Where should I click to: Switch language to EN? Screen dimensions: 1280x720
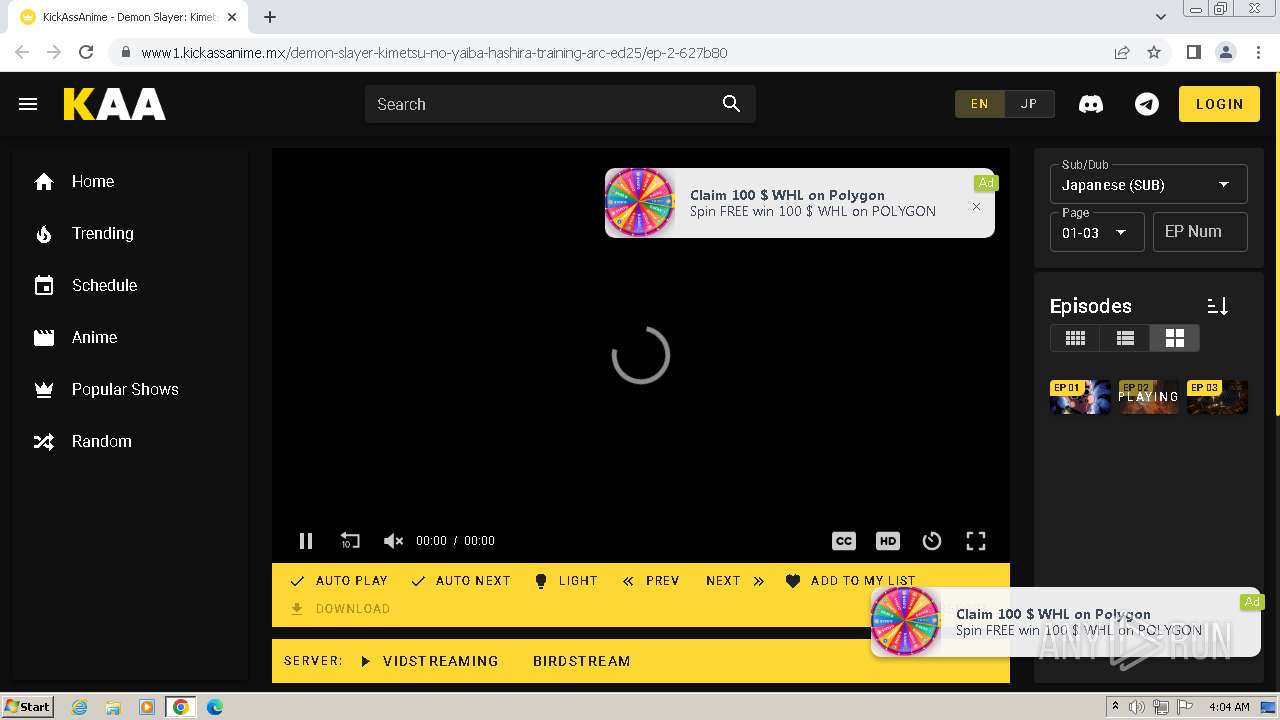pyautogui.click(x=980, y=104)
